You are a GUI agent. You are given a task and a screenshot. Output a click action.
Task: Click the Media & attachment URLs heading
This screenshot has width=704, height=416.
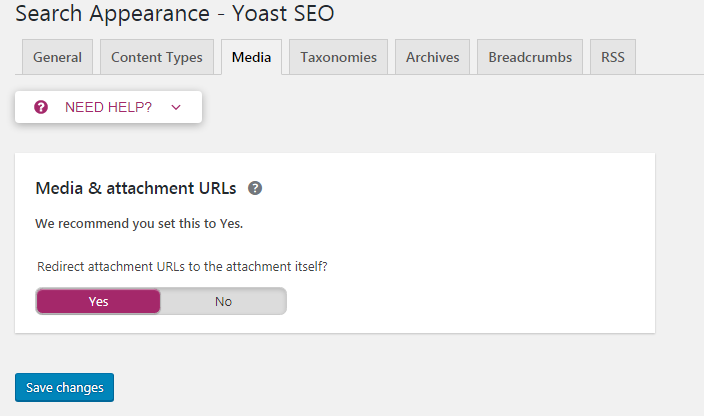[136, 188]
